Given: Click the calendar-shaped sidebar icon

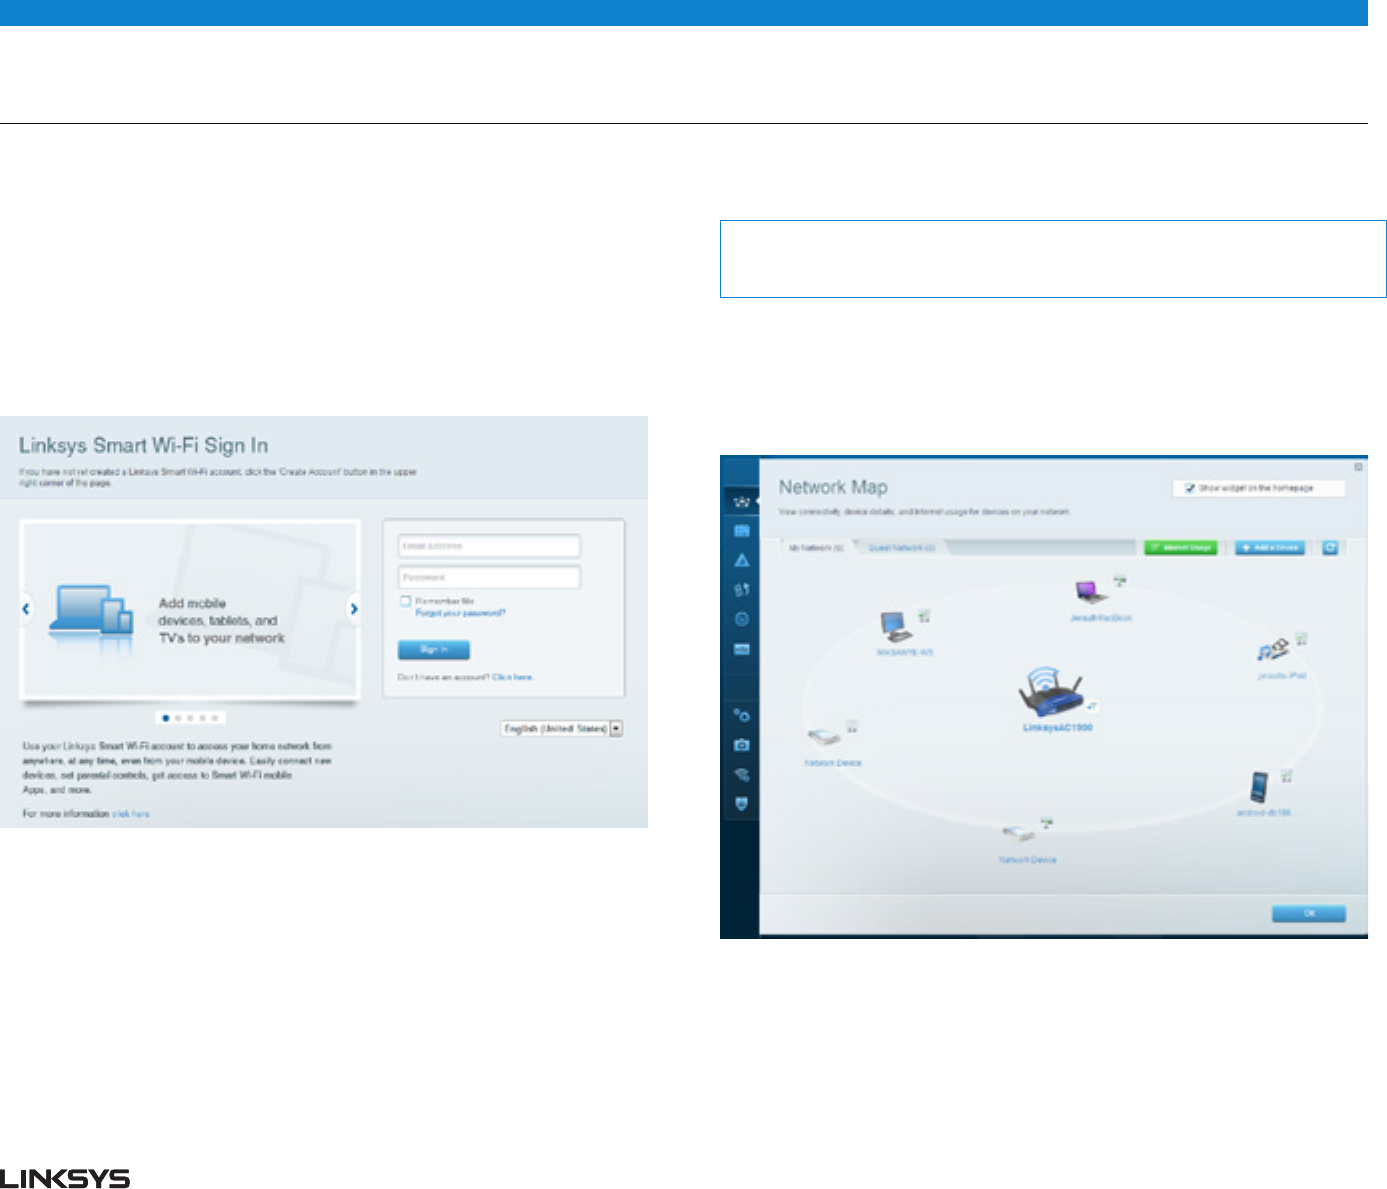Looking at the screenshot, I should point(741,531).
